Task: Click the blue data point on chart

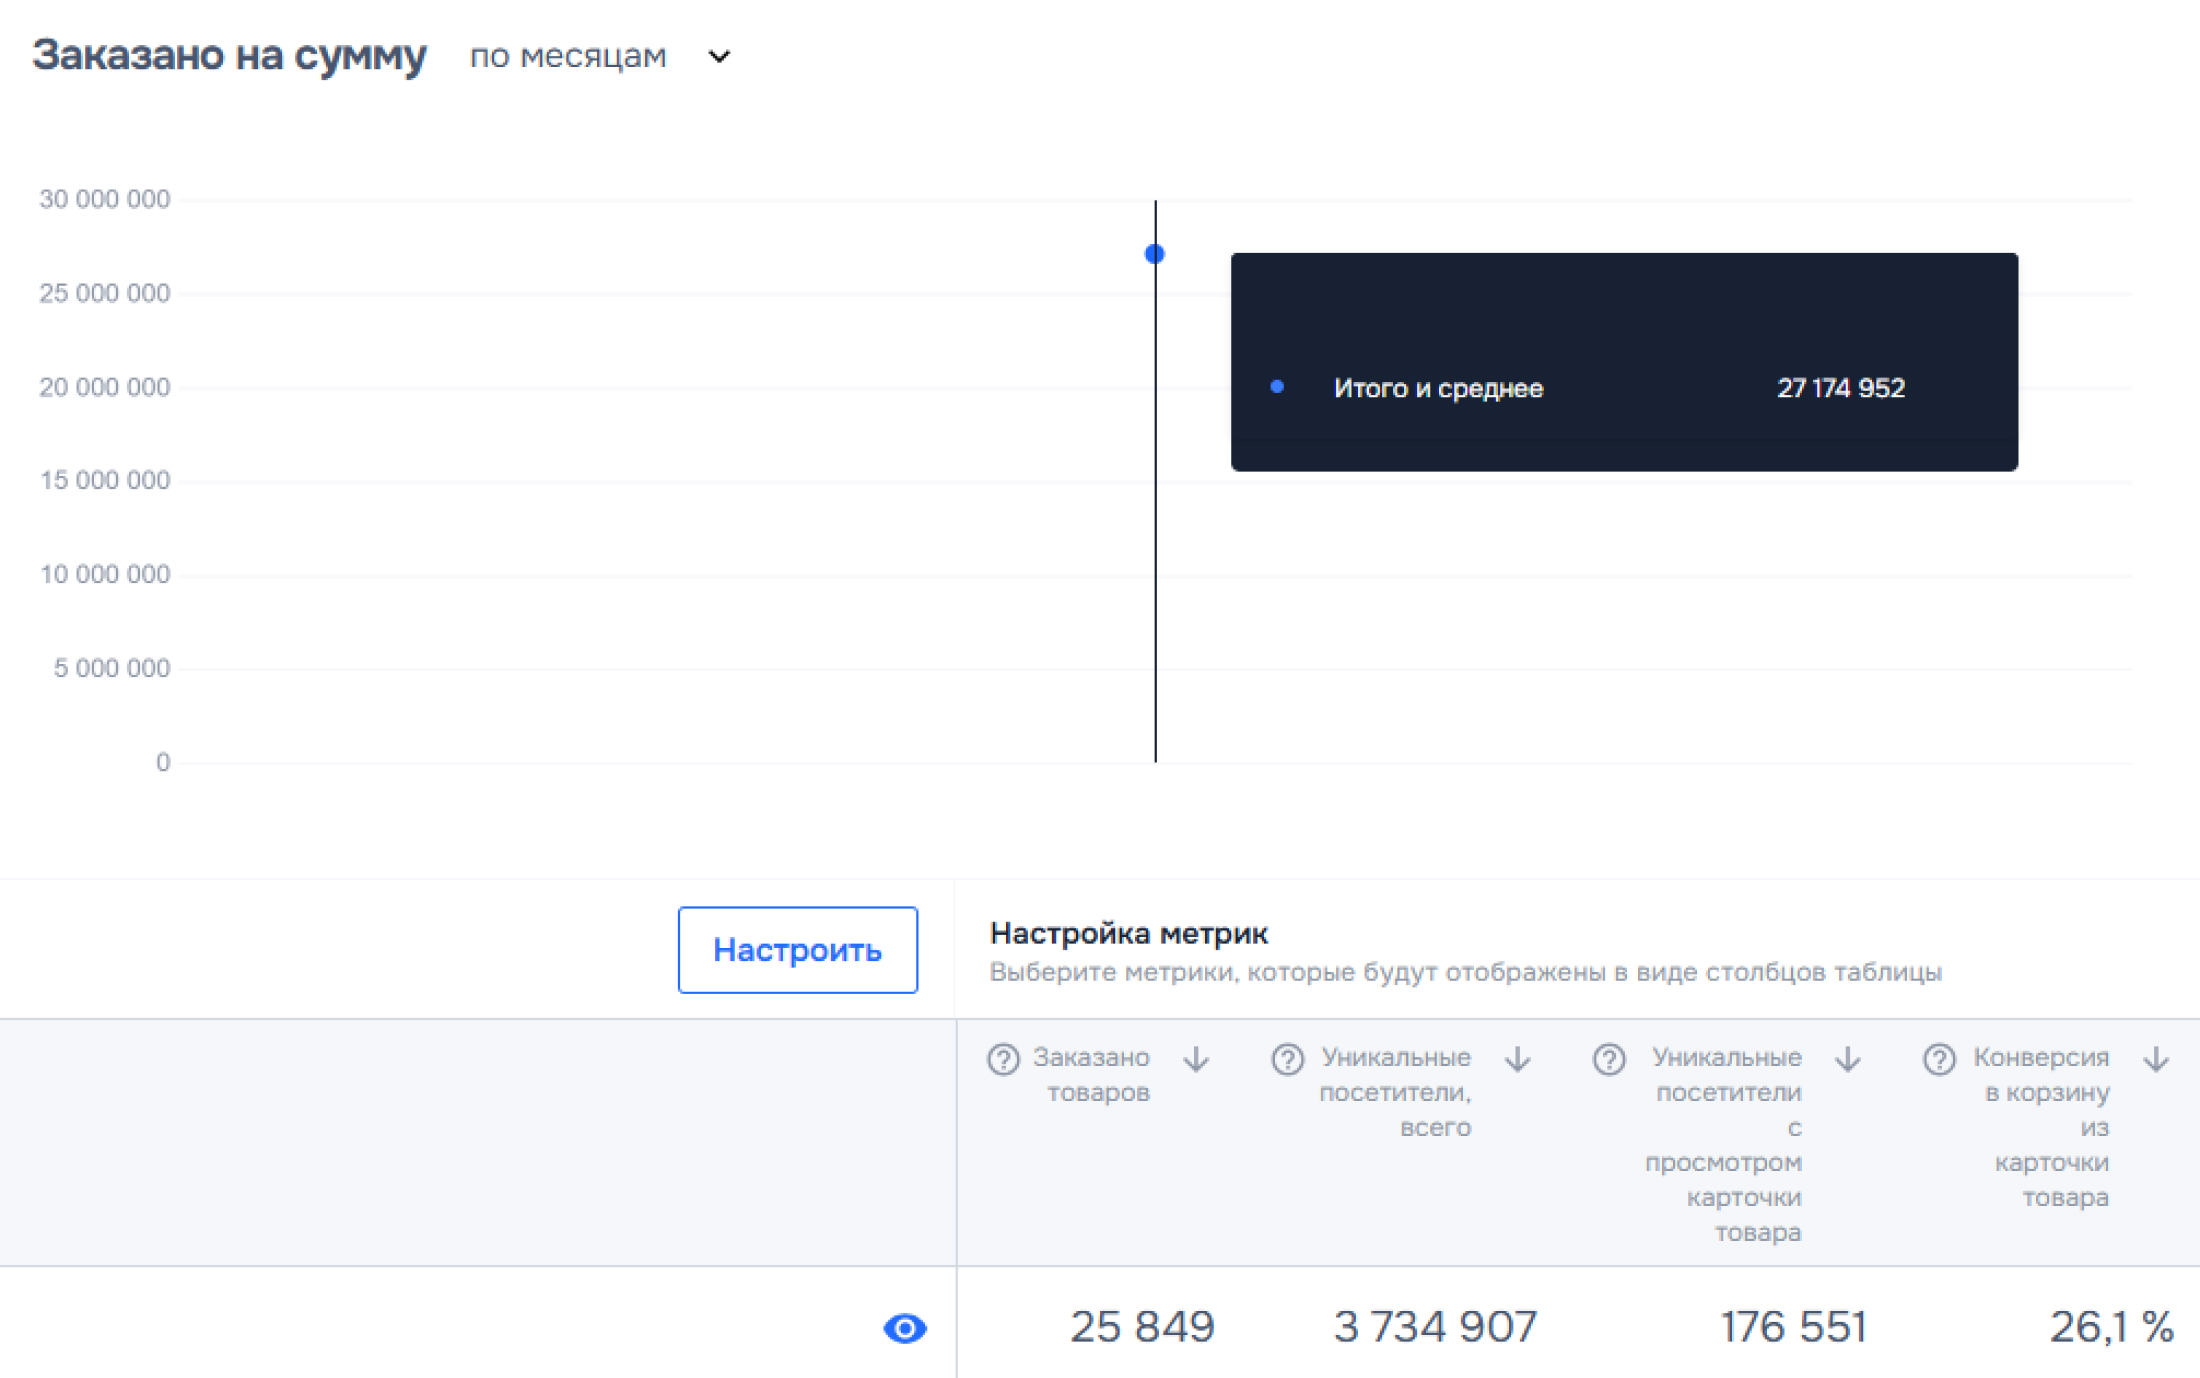Action: click(1154, 254)
